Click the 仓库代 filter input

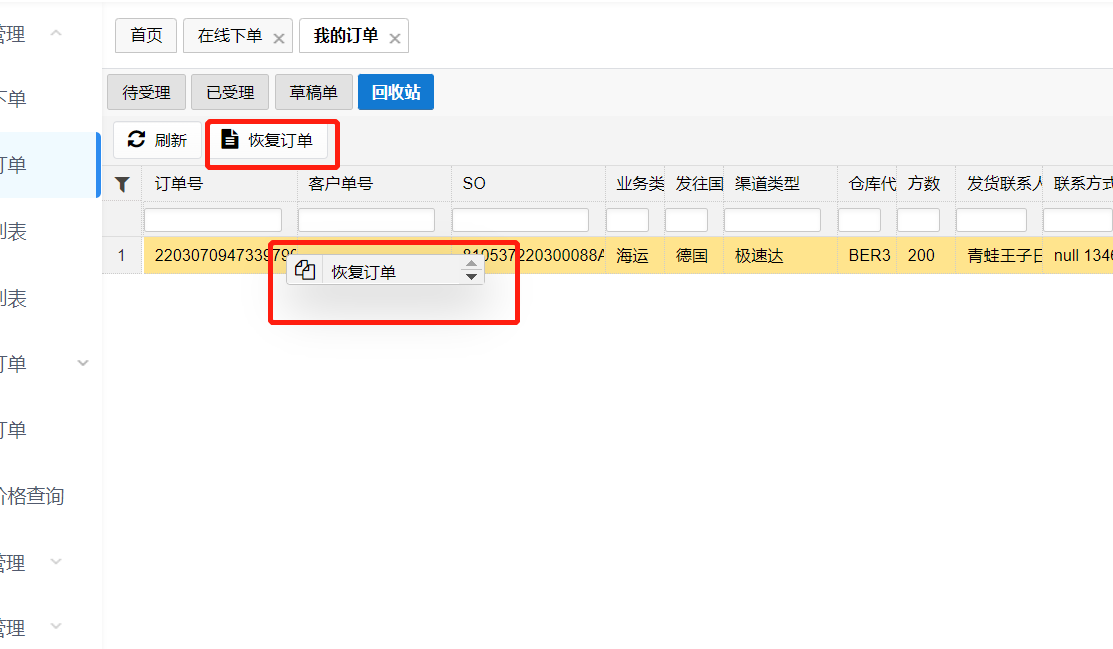[x=860, y=220]
